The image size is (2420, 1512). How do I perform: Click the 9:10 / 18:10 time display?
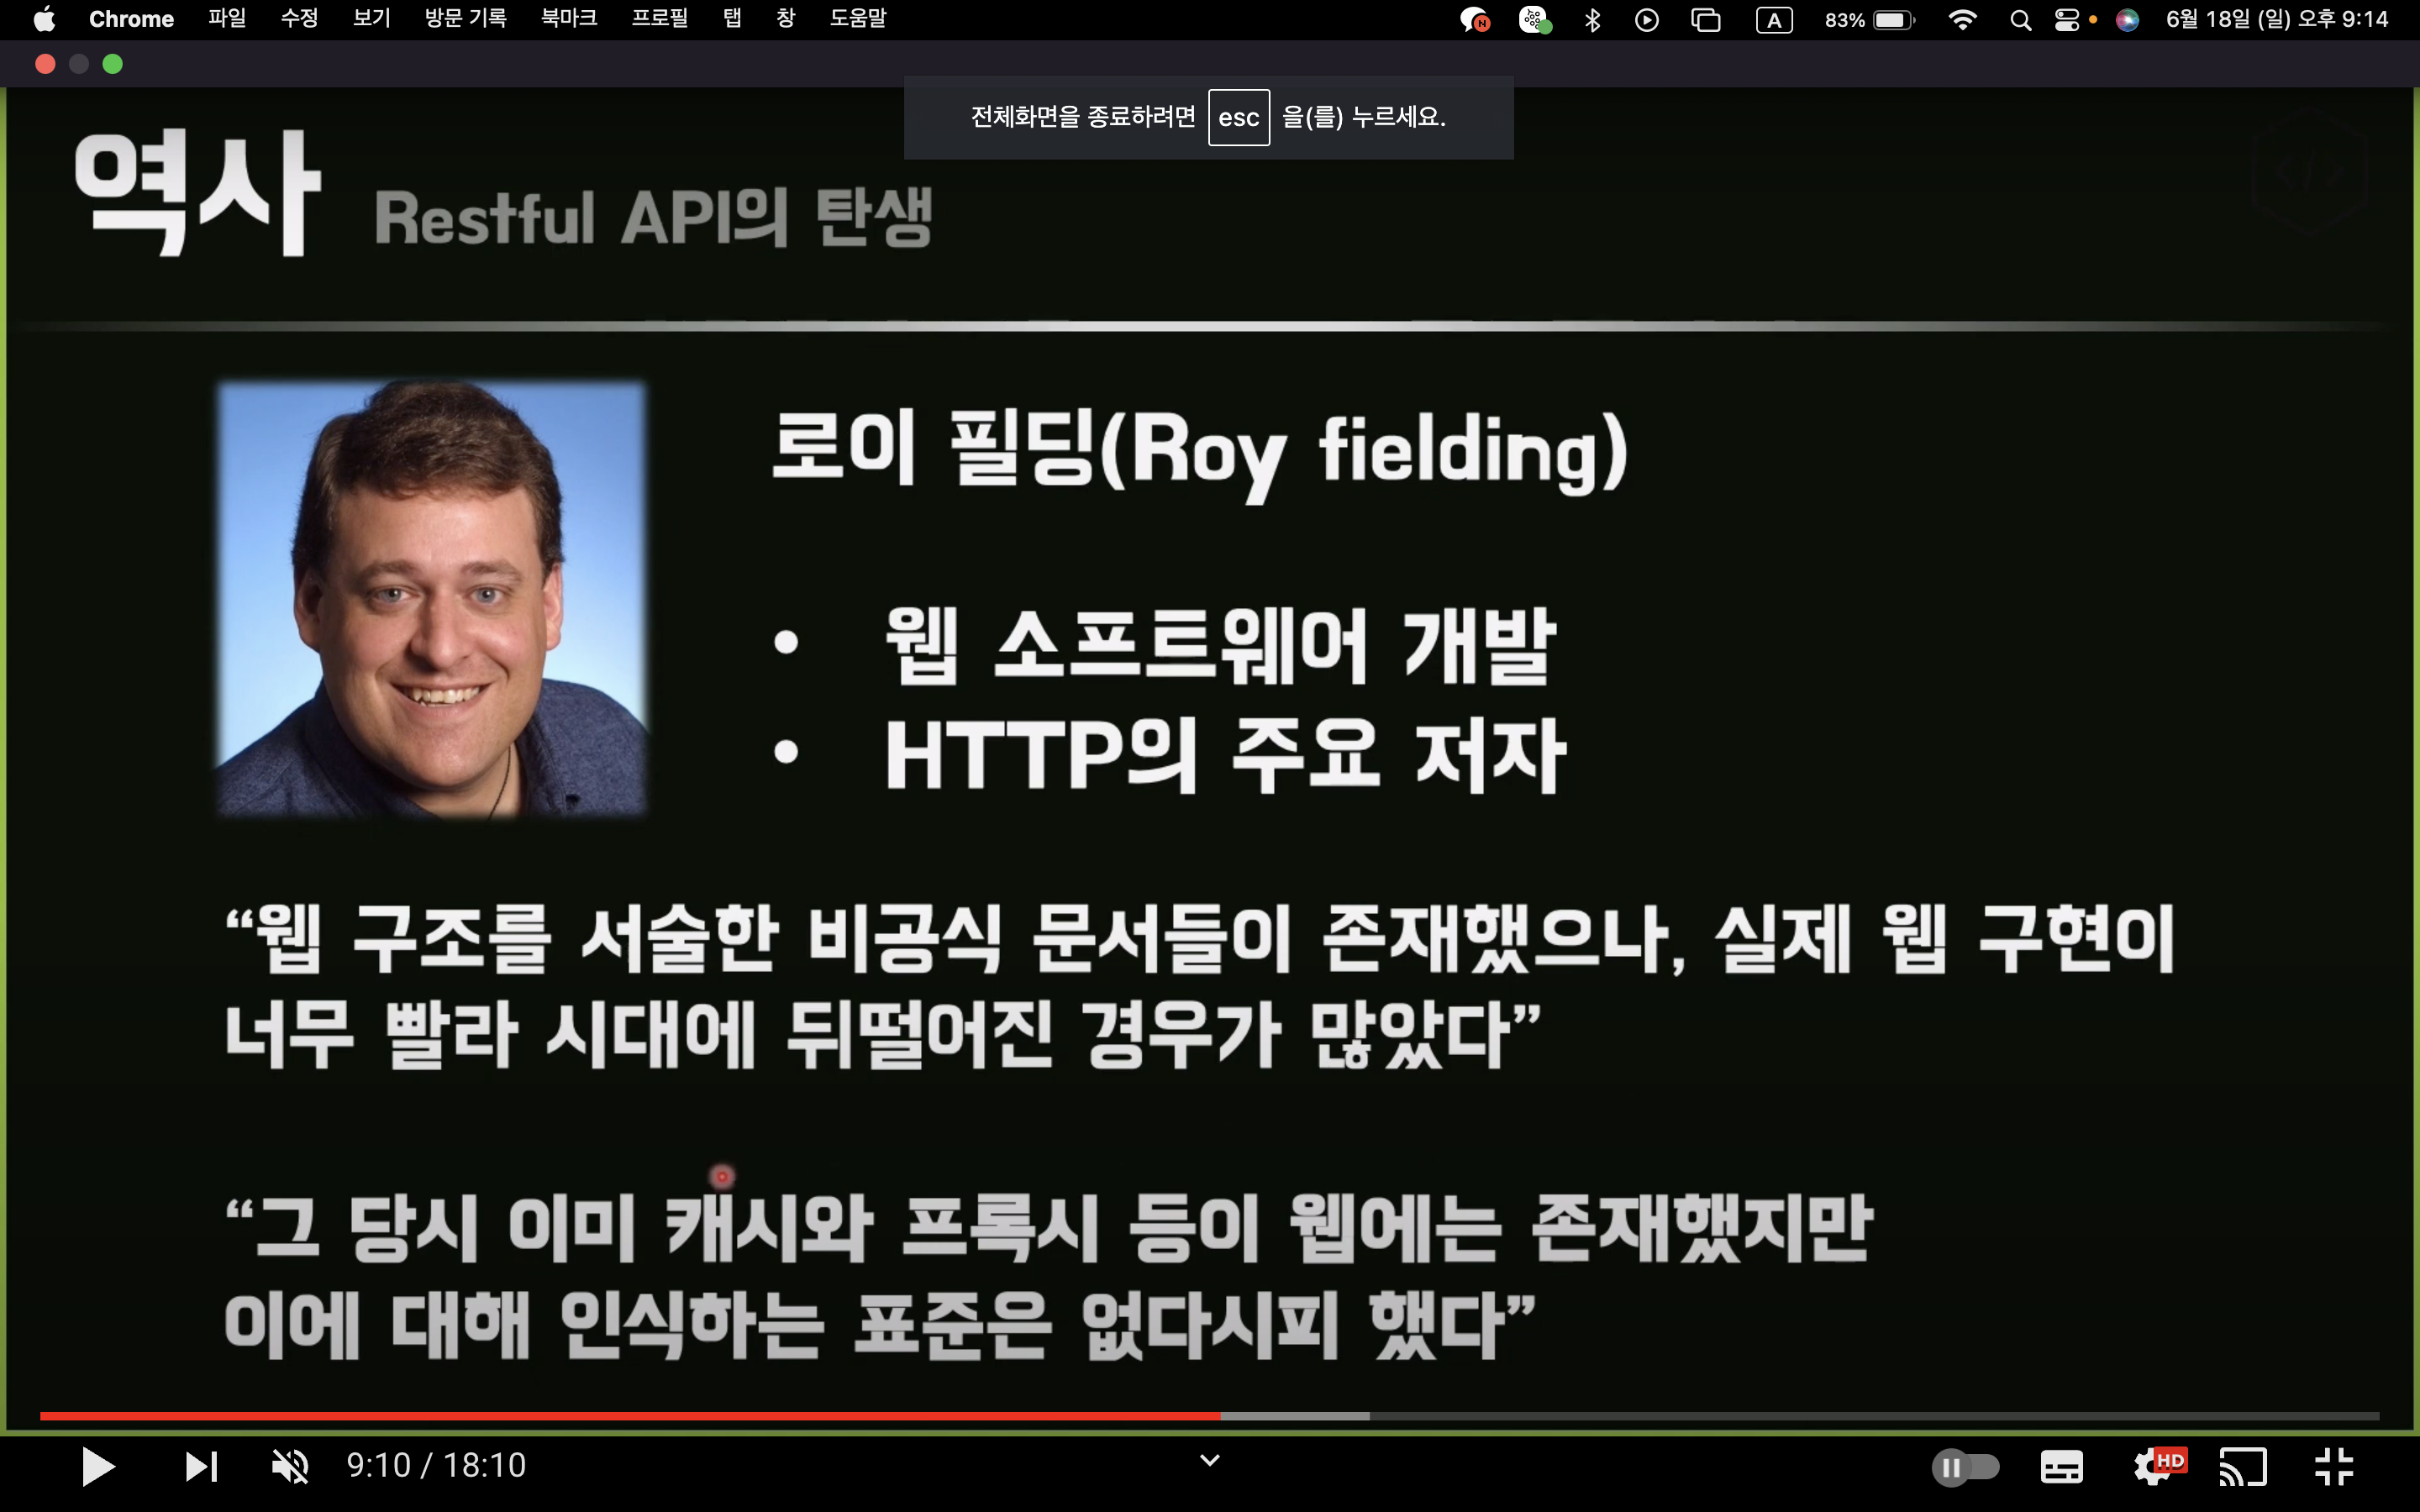436,1466
